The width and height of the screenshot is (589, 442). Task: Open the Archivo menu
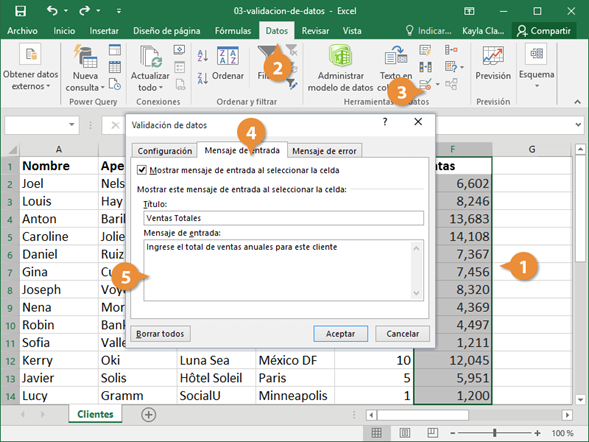click(x=22, y=31)
